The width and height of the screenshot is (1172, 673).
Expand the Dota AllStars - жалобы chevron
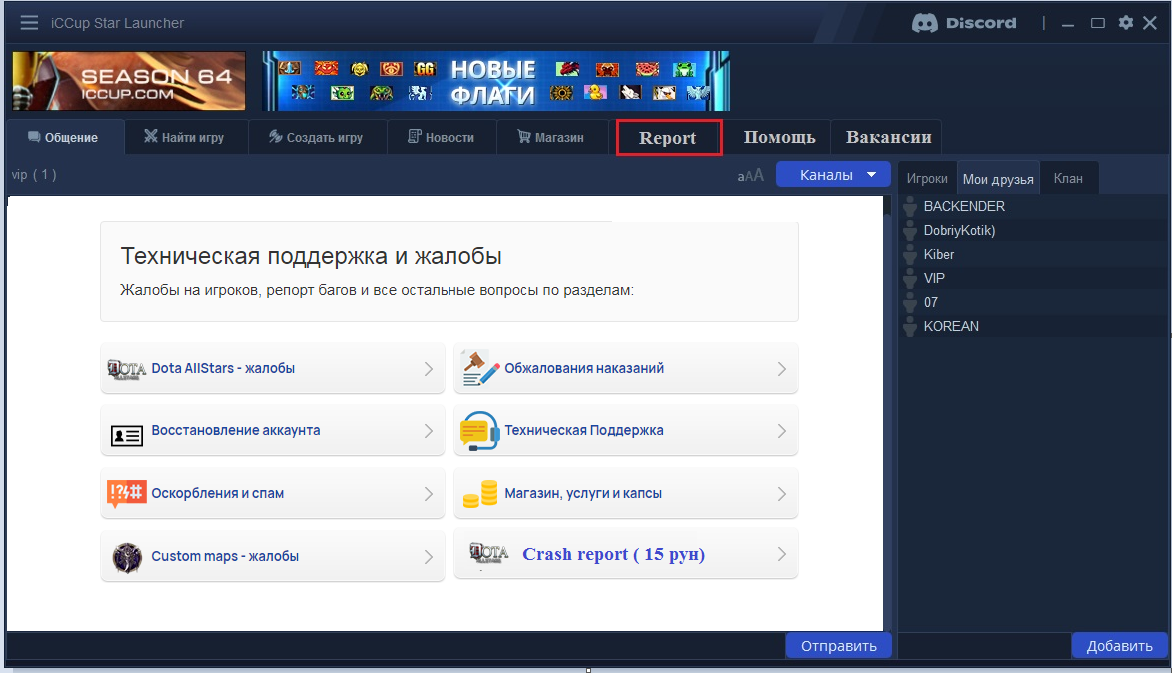pyautogui.click(x=429, y=369)
